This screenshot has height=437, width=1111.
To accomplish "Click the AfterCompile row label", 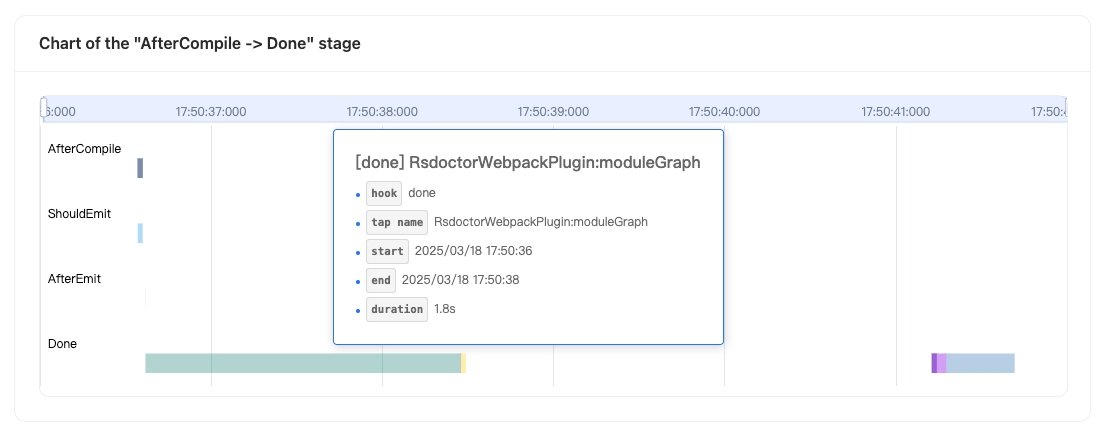I will [x=84, y=149].
